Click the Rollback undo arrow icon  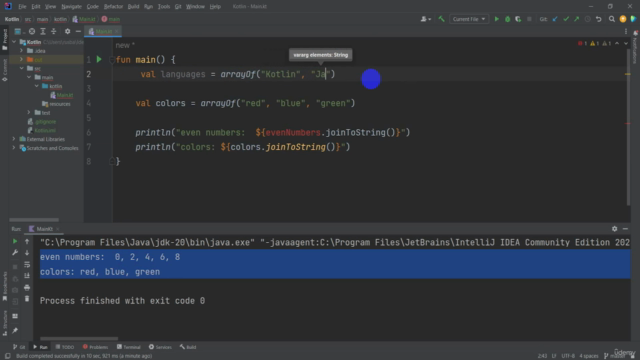pyautogui.click(x=598, y=19)
